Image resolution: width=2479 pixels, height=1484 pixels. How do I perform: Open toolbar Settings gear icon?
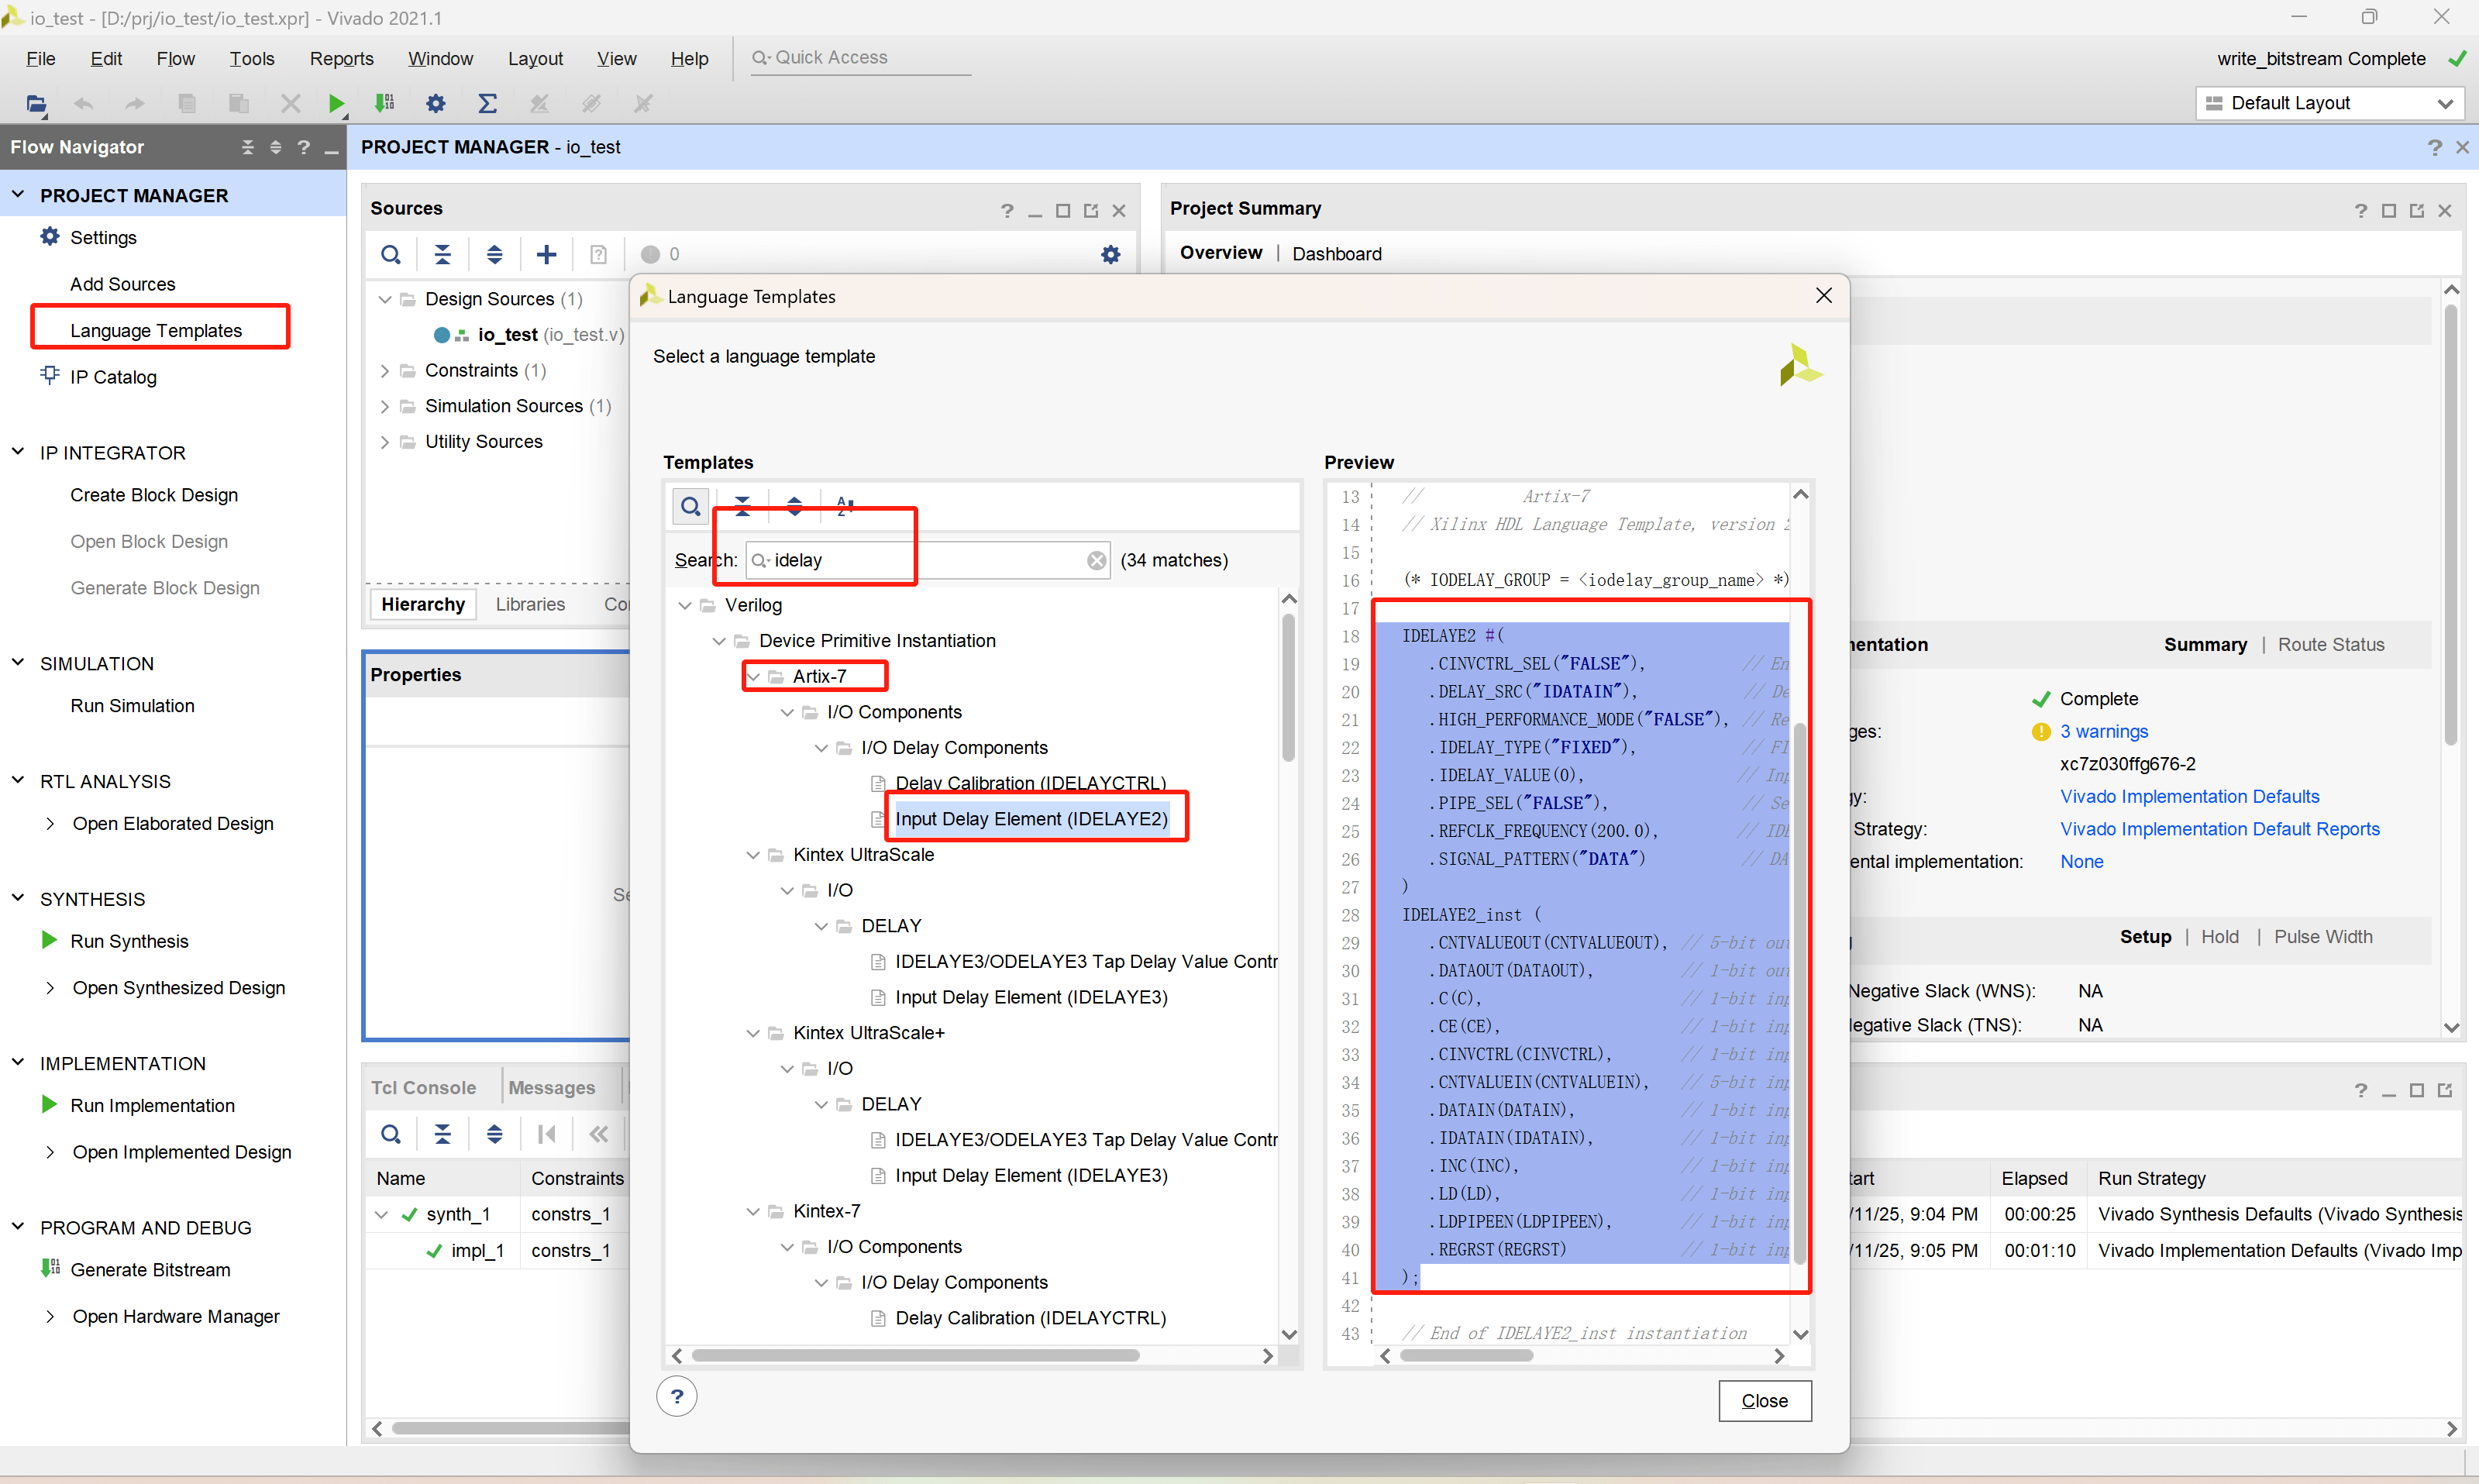point(435,103)
